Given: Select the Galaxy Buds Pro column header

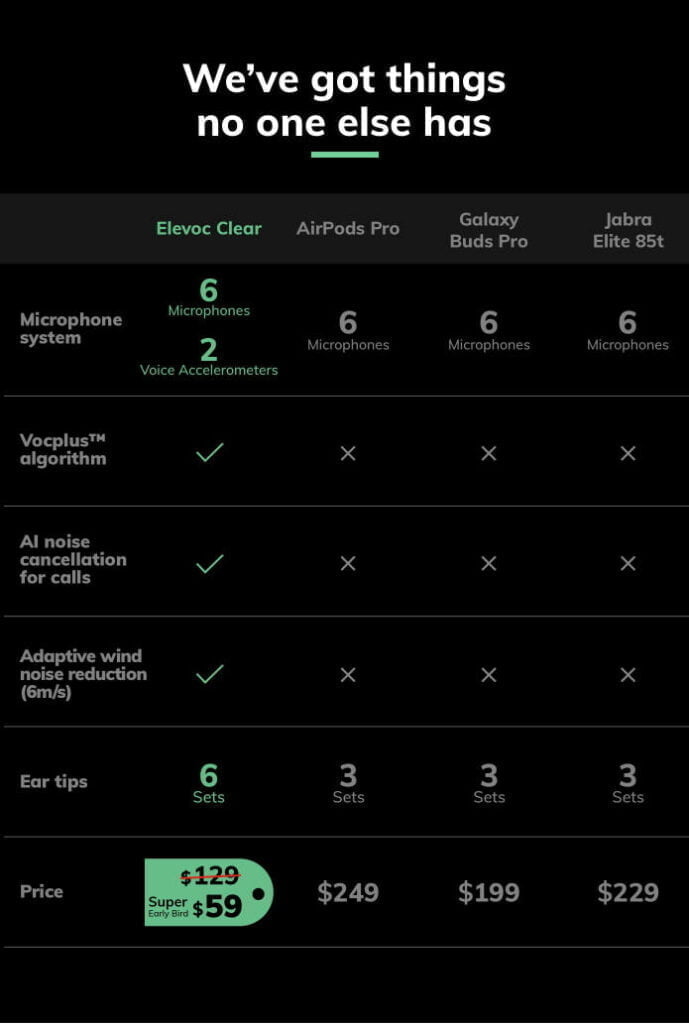Looking at the screenshot, I should tap(489, 229).
